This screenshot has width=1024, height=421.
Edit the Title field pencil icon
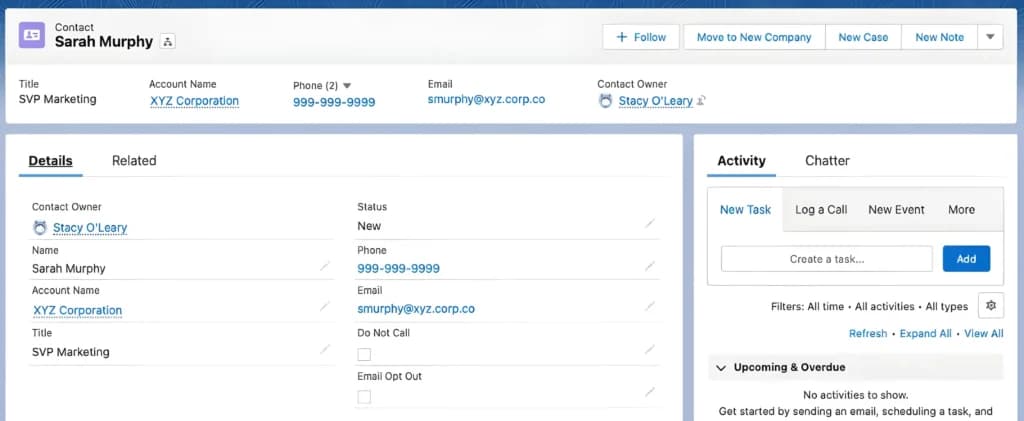[325, 350]
